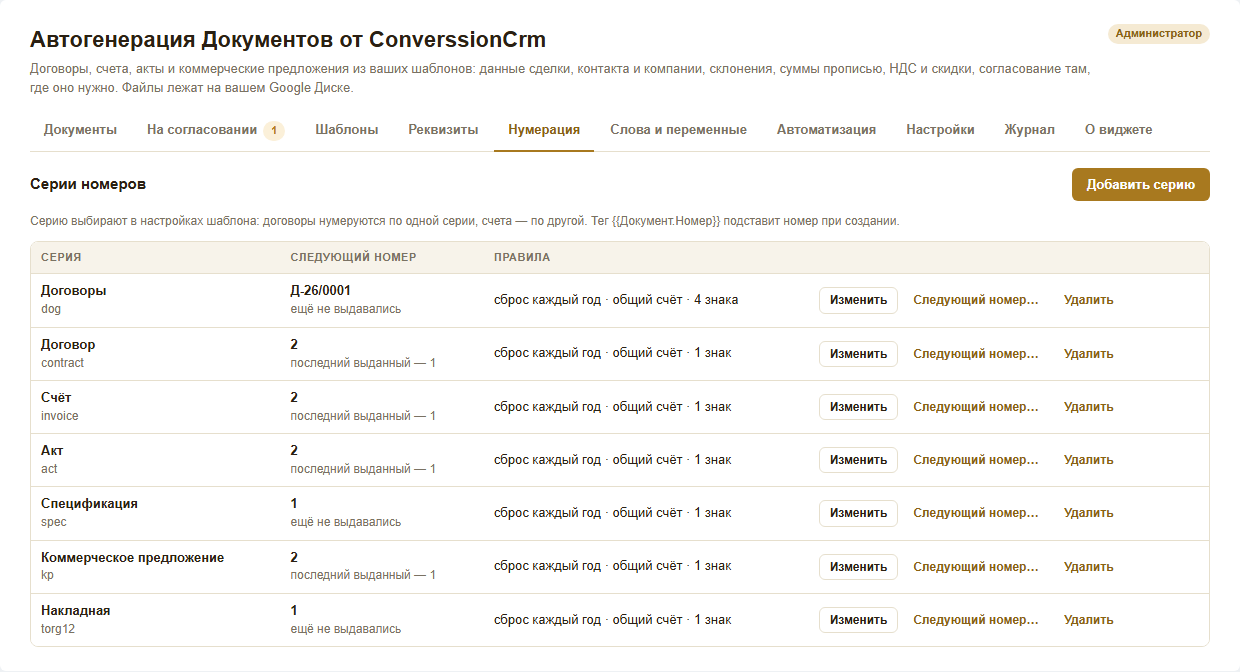Edit the Коммерческое предложение series
The height and width of the screenshot is (672, 1240).
click(x=858, y=567)
